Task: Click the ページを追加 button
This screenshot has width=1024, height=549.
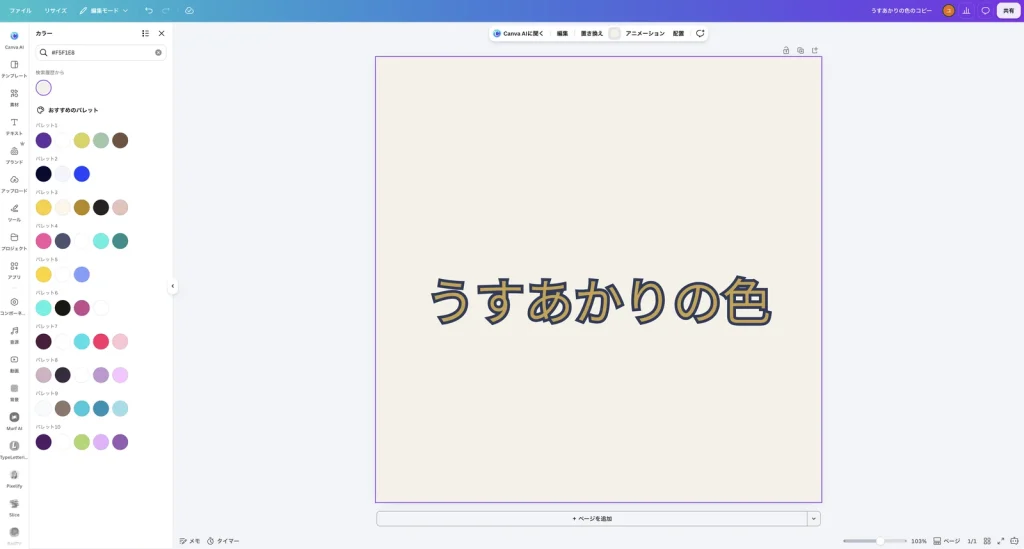Action: click(592, 519)
